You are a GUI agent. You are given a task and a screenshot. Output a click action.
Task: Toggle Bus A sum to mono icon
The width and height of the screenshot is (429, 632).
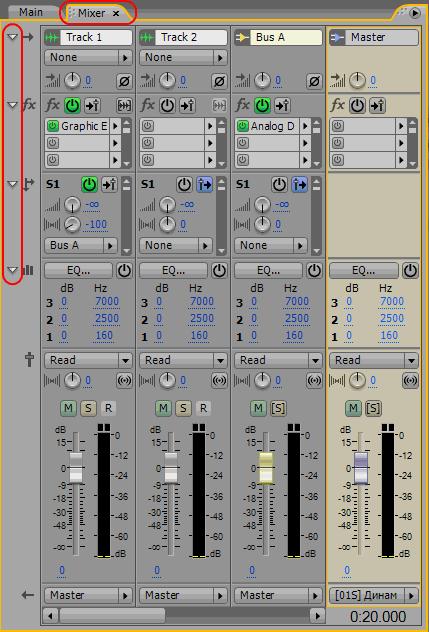pos(314,380)
